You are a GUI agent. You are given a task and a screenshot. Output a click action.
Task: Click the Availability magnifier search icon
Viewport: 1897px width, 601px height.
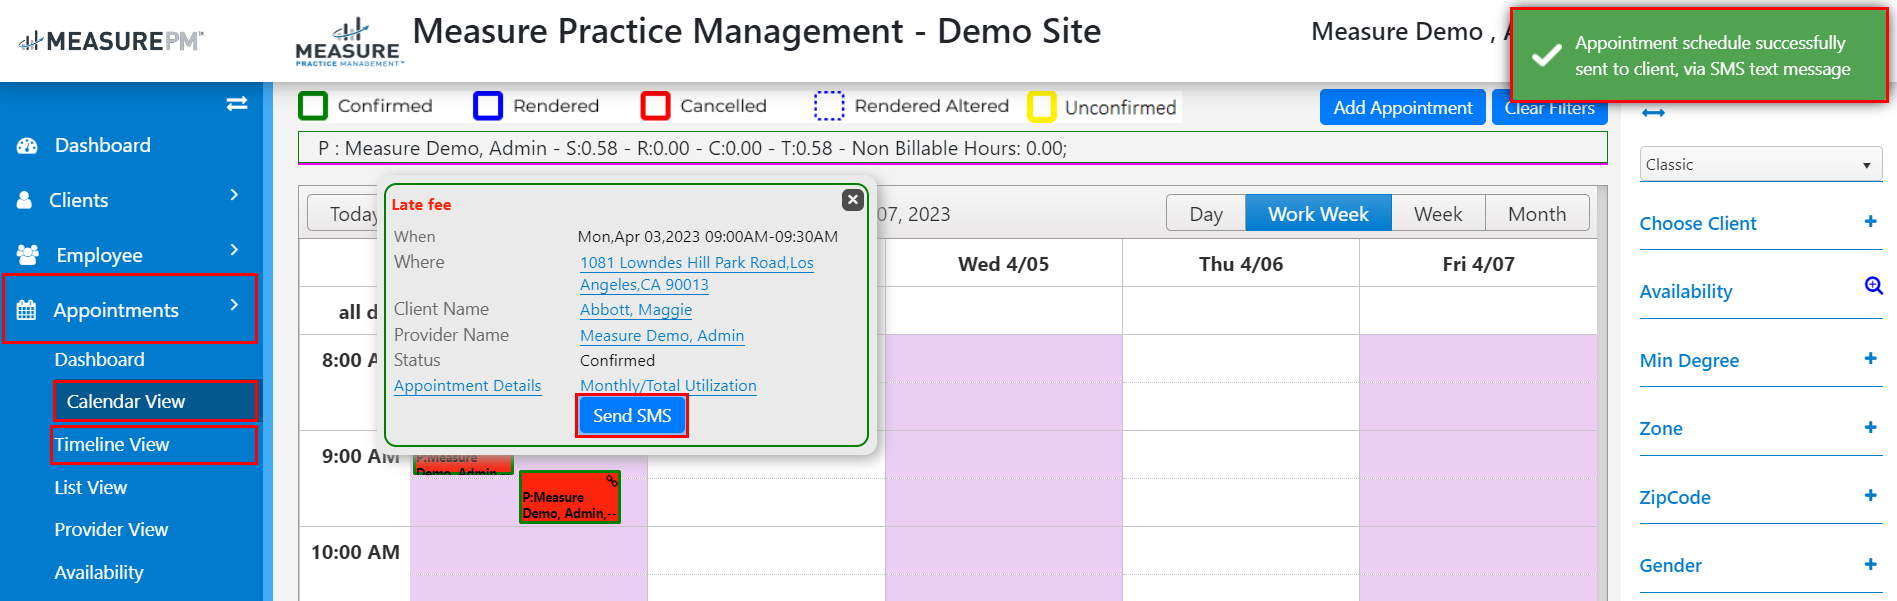(x=1873, y=286)
